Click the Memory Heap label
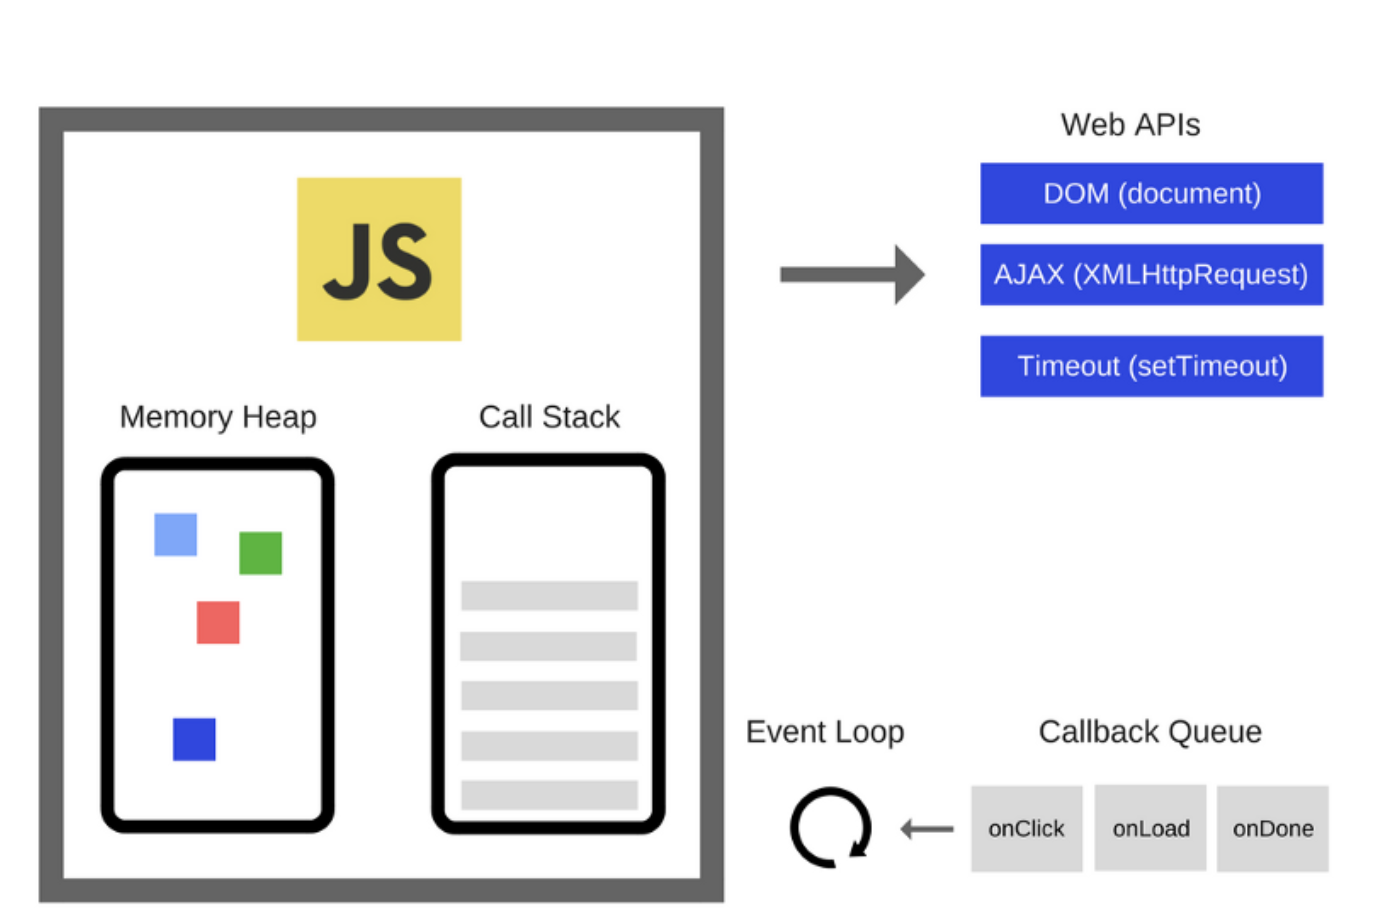The width and height of the screenshot is (1384, 908). point(218,417)
